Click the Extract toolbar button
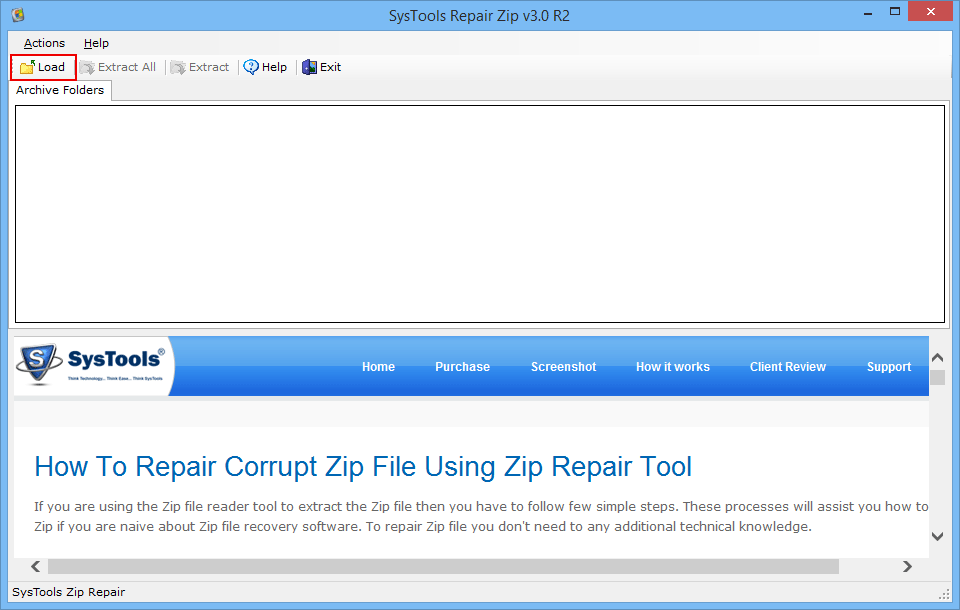This screenshot has width=960, height=610. coord(200,67)
